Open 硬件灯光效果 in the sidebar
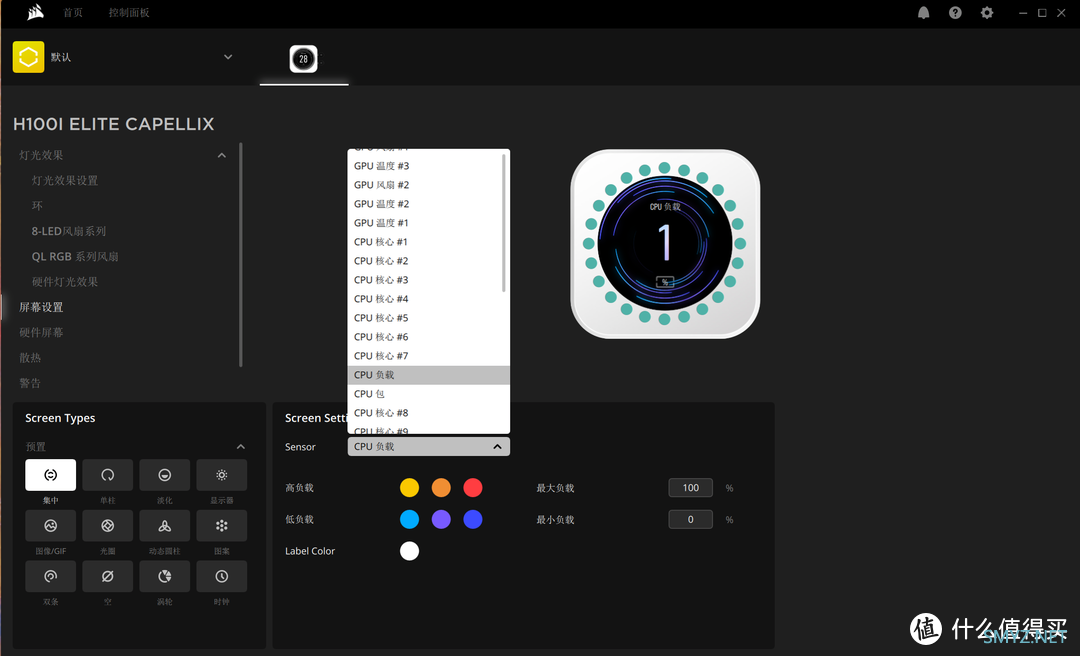 (65, 282)
